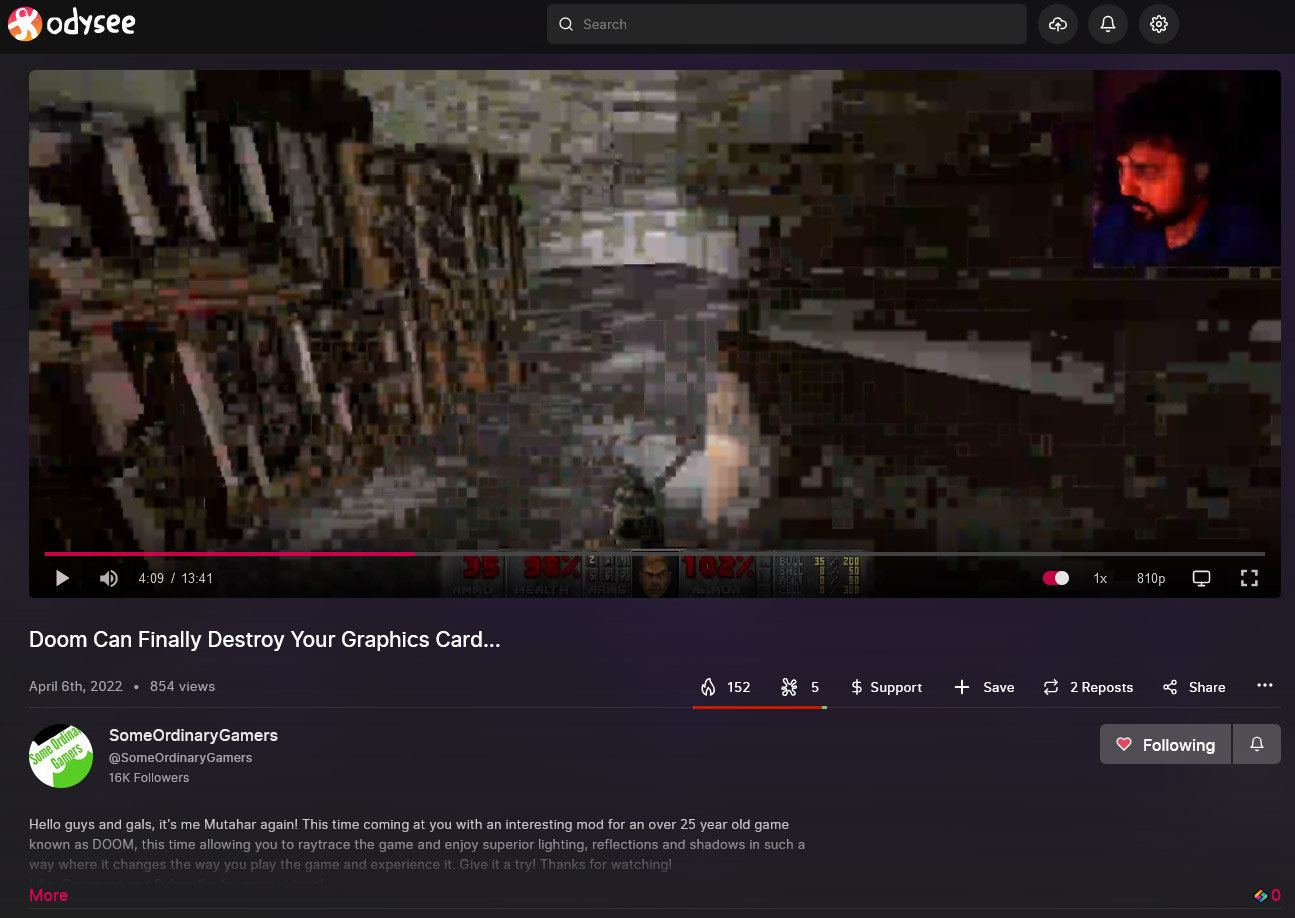This screenshot has height=918, width=1295.
Task: Share the video
Action: coord(1194,687)
